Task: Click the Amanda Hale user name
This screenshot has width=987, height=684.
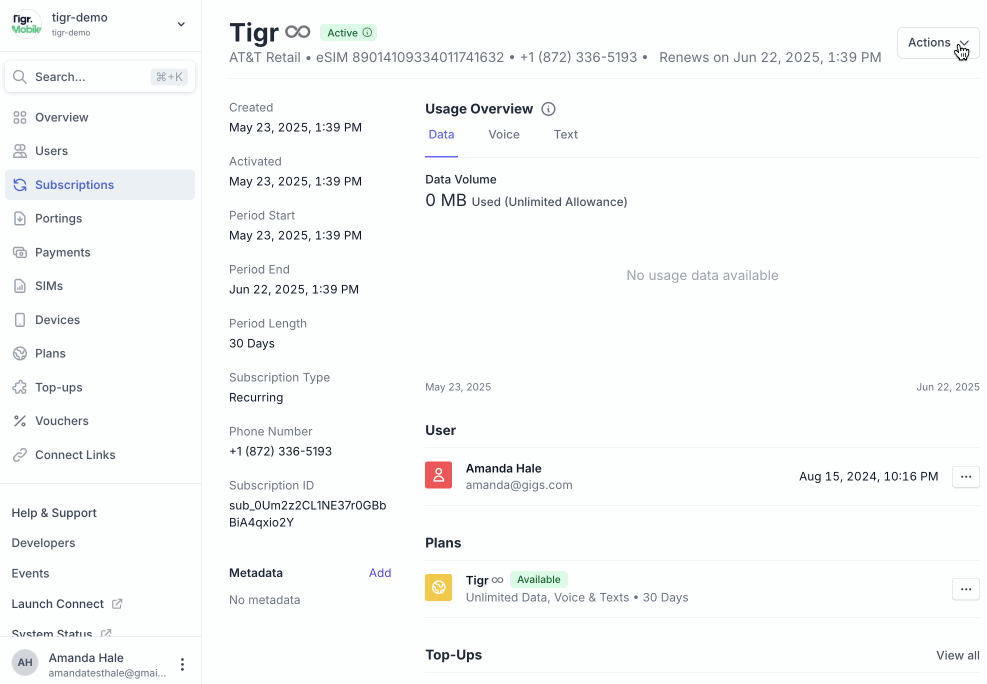Action: (504, 469)
